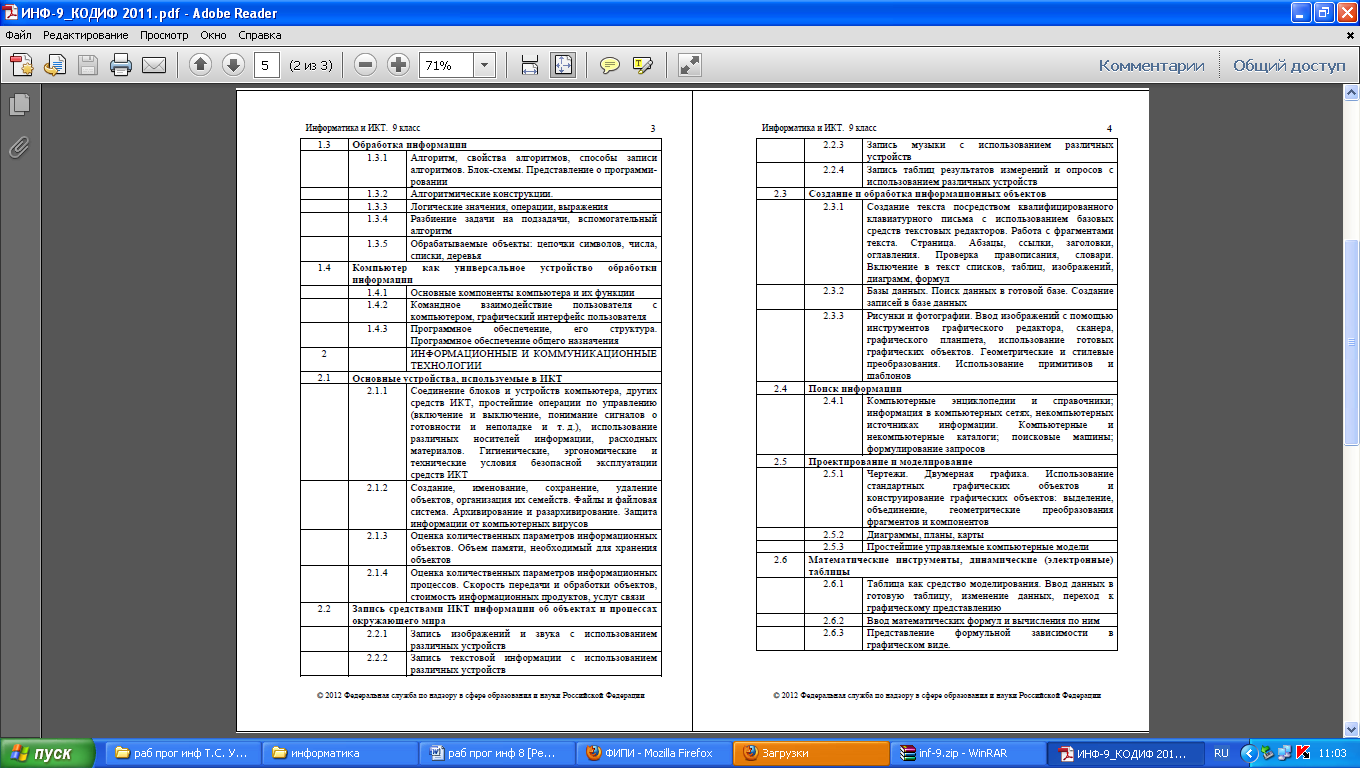Image resolution: width=1360 pixels, height=768 pixels.
Task: Go to next page with down arrow
Action: pyautogui.click(x=233, y=65)
